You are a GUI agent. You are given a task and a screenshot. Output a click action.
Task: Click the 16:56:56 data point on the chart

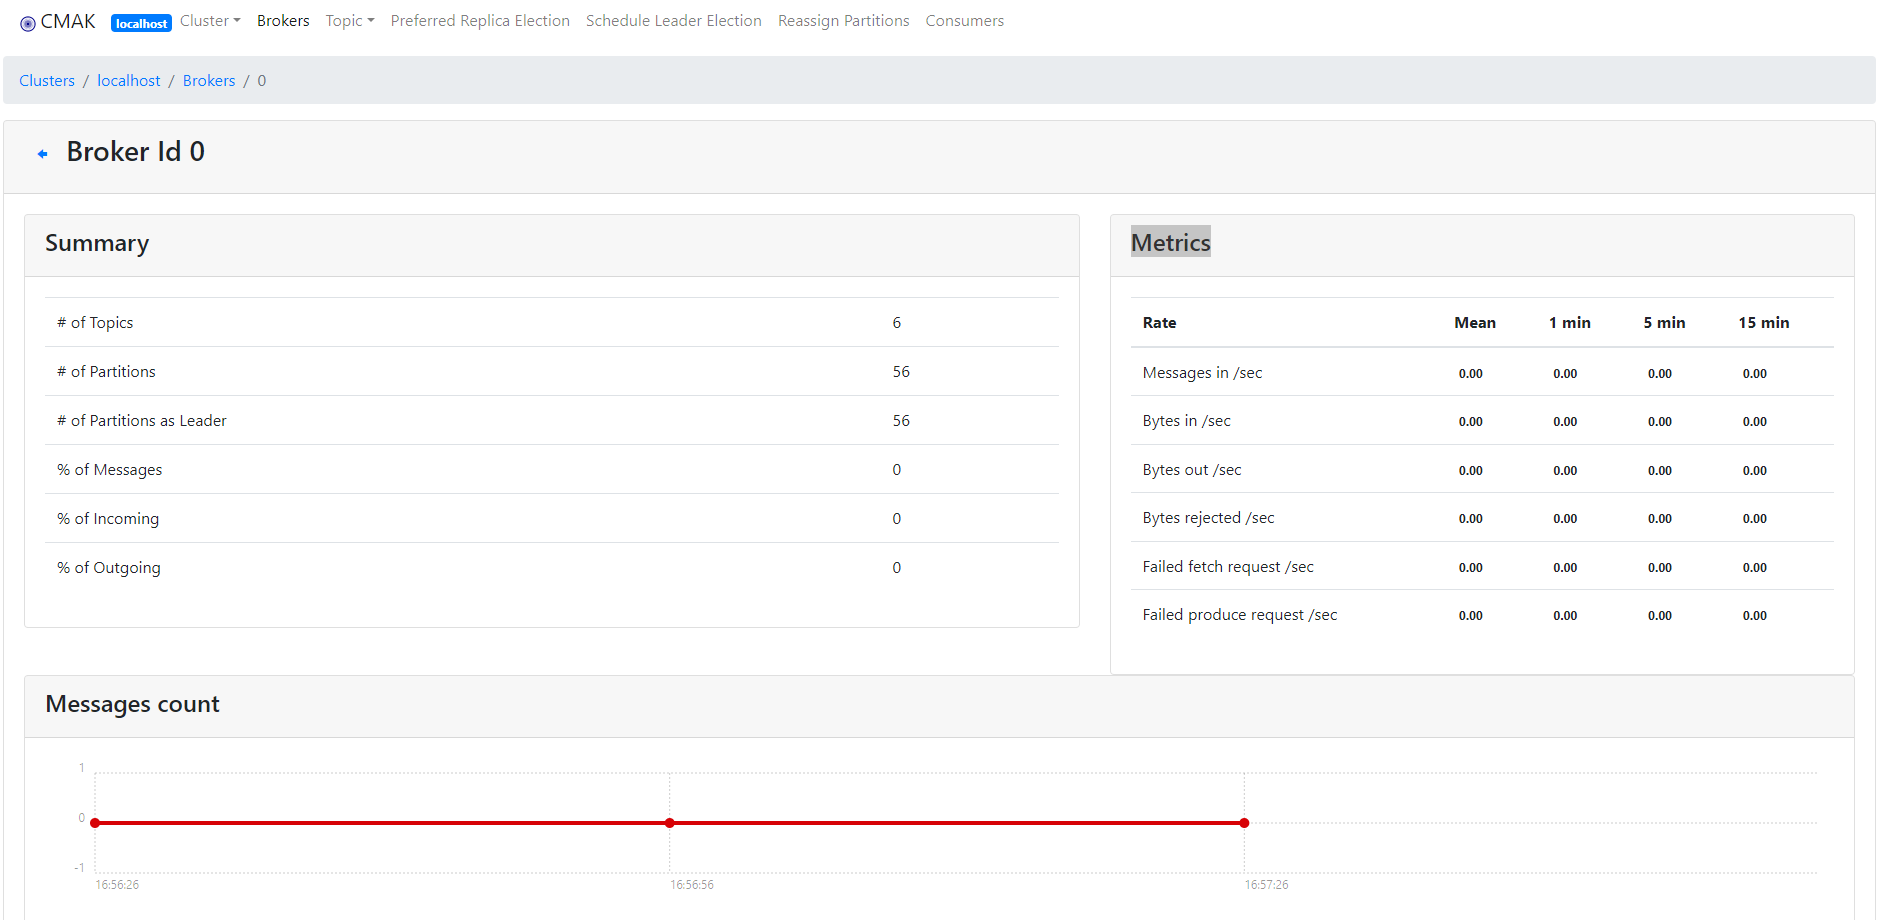670,823
